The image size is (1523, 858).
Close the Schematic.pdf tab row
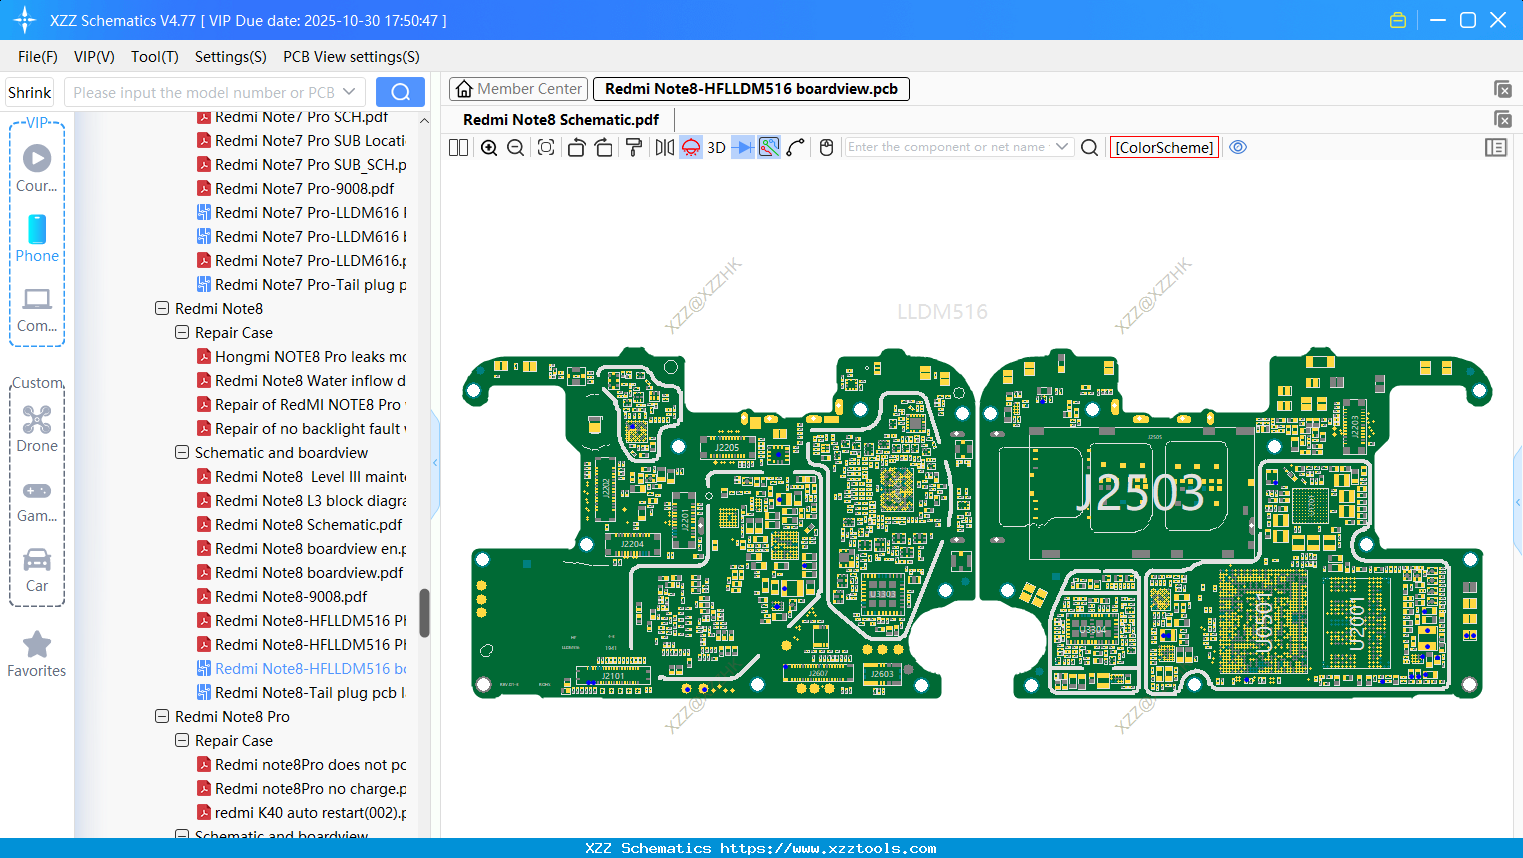[1502, 119]
